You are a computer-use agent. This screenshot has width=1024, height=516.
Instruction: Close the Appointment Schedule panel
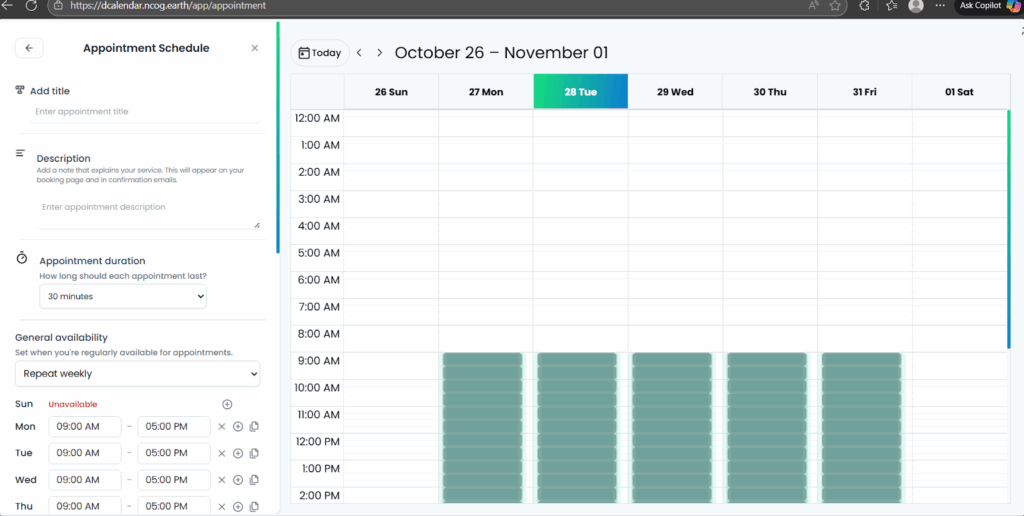pyautogui.click(x=254, y=48)
